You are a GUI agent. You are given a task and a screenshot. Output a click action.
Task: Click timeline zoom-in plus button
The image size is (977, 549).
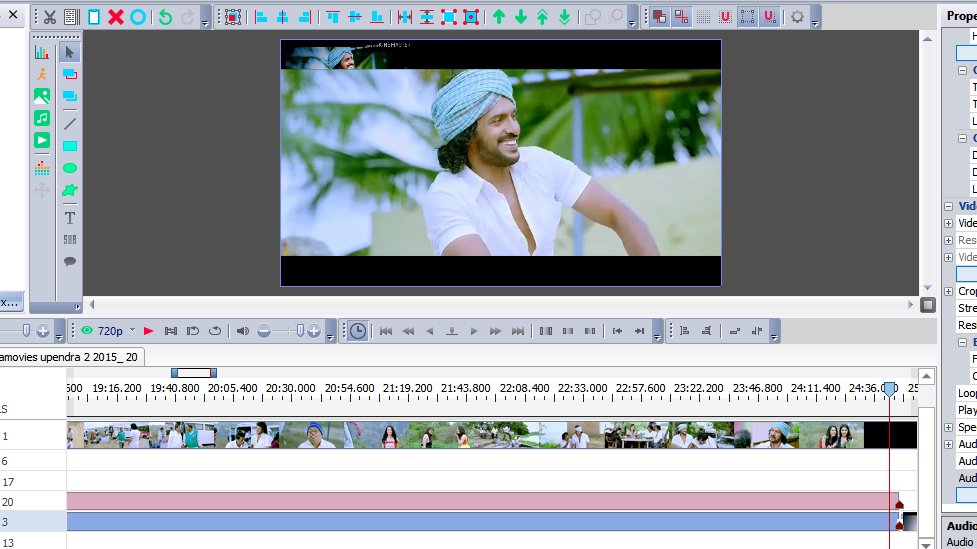tap(42, 331)
